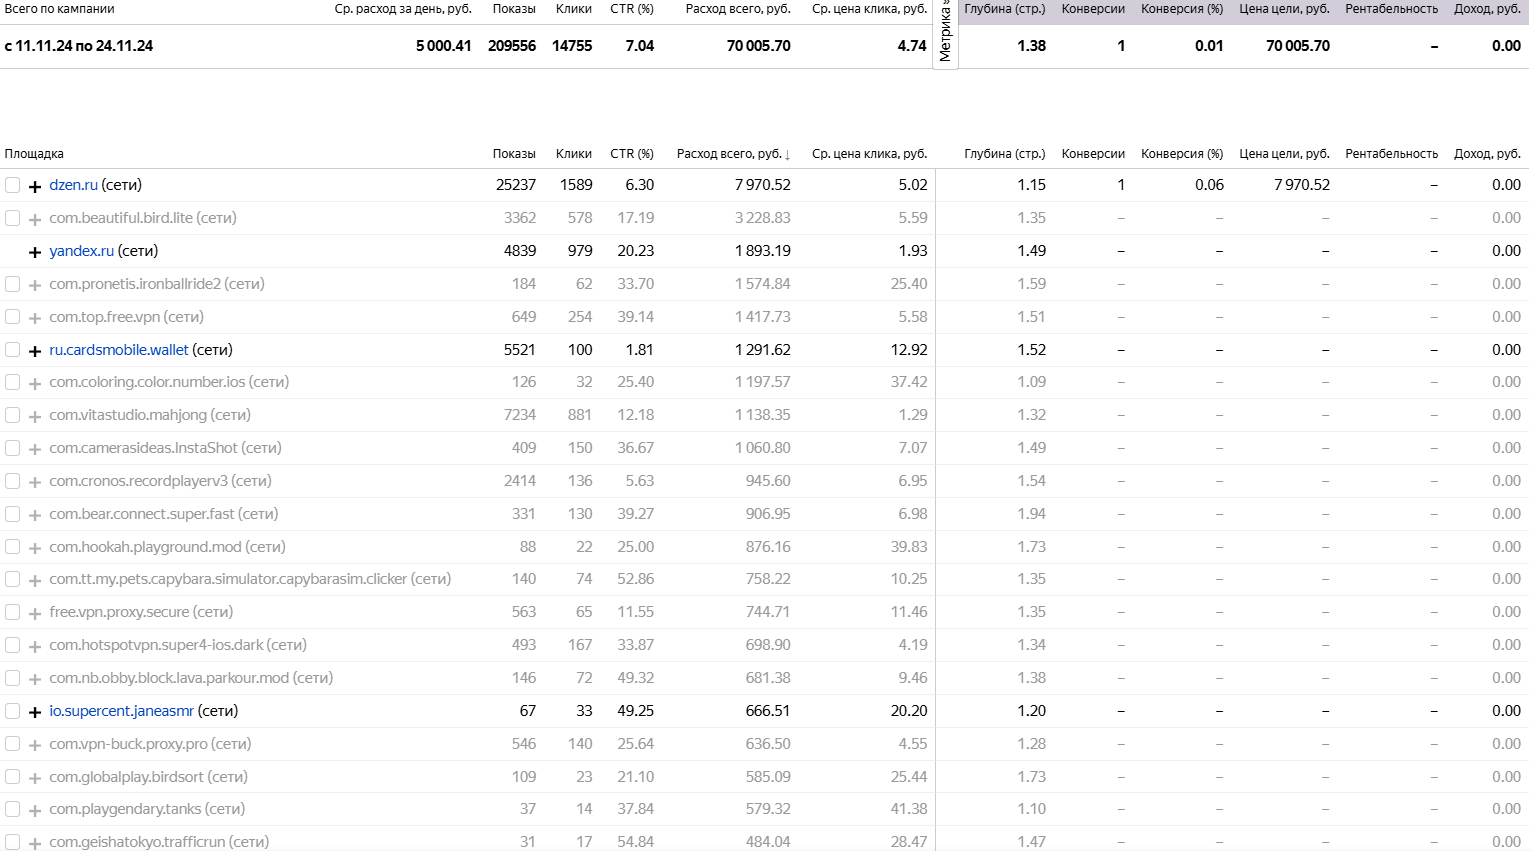
Task: Sort placements by Конверсии header
Action: [1093, 154]
